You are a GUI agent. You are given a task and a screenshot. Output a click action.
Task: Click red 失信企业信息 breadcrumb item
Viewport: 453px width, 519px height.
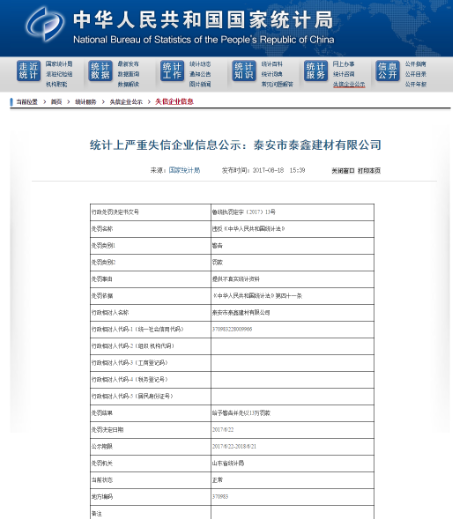coord(174,102)
